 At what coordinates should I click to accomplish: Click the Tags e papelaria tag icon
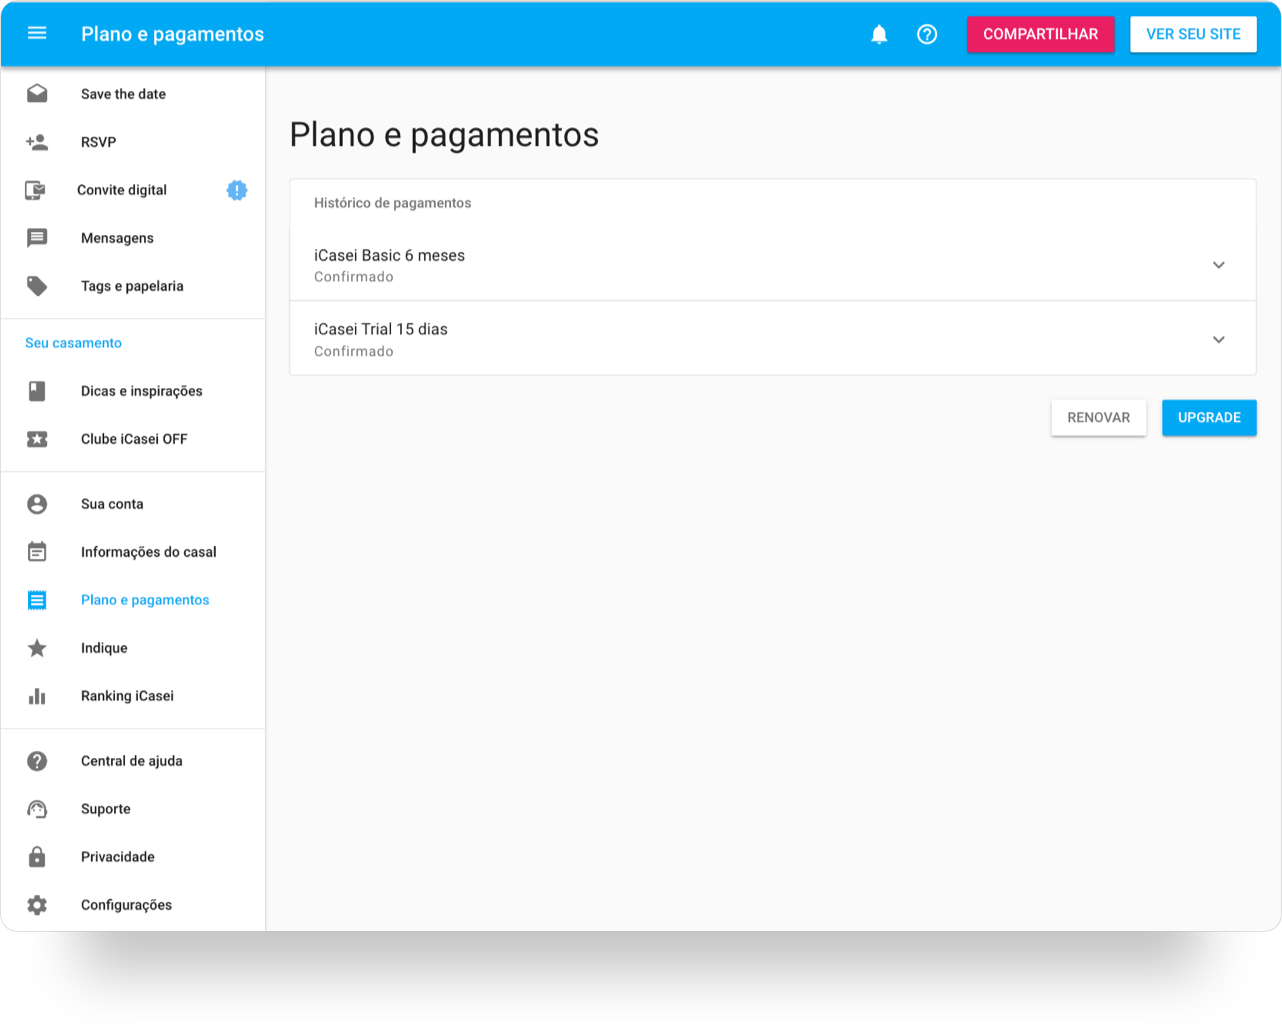pyautogui.click(x=37, y=286)
